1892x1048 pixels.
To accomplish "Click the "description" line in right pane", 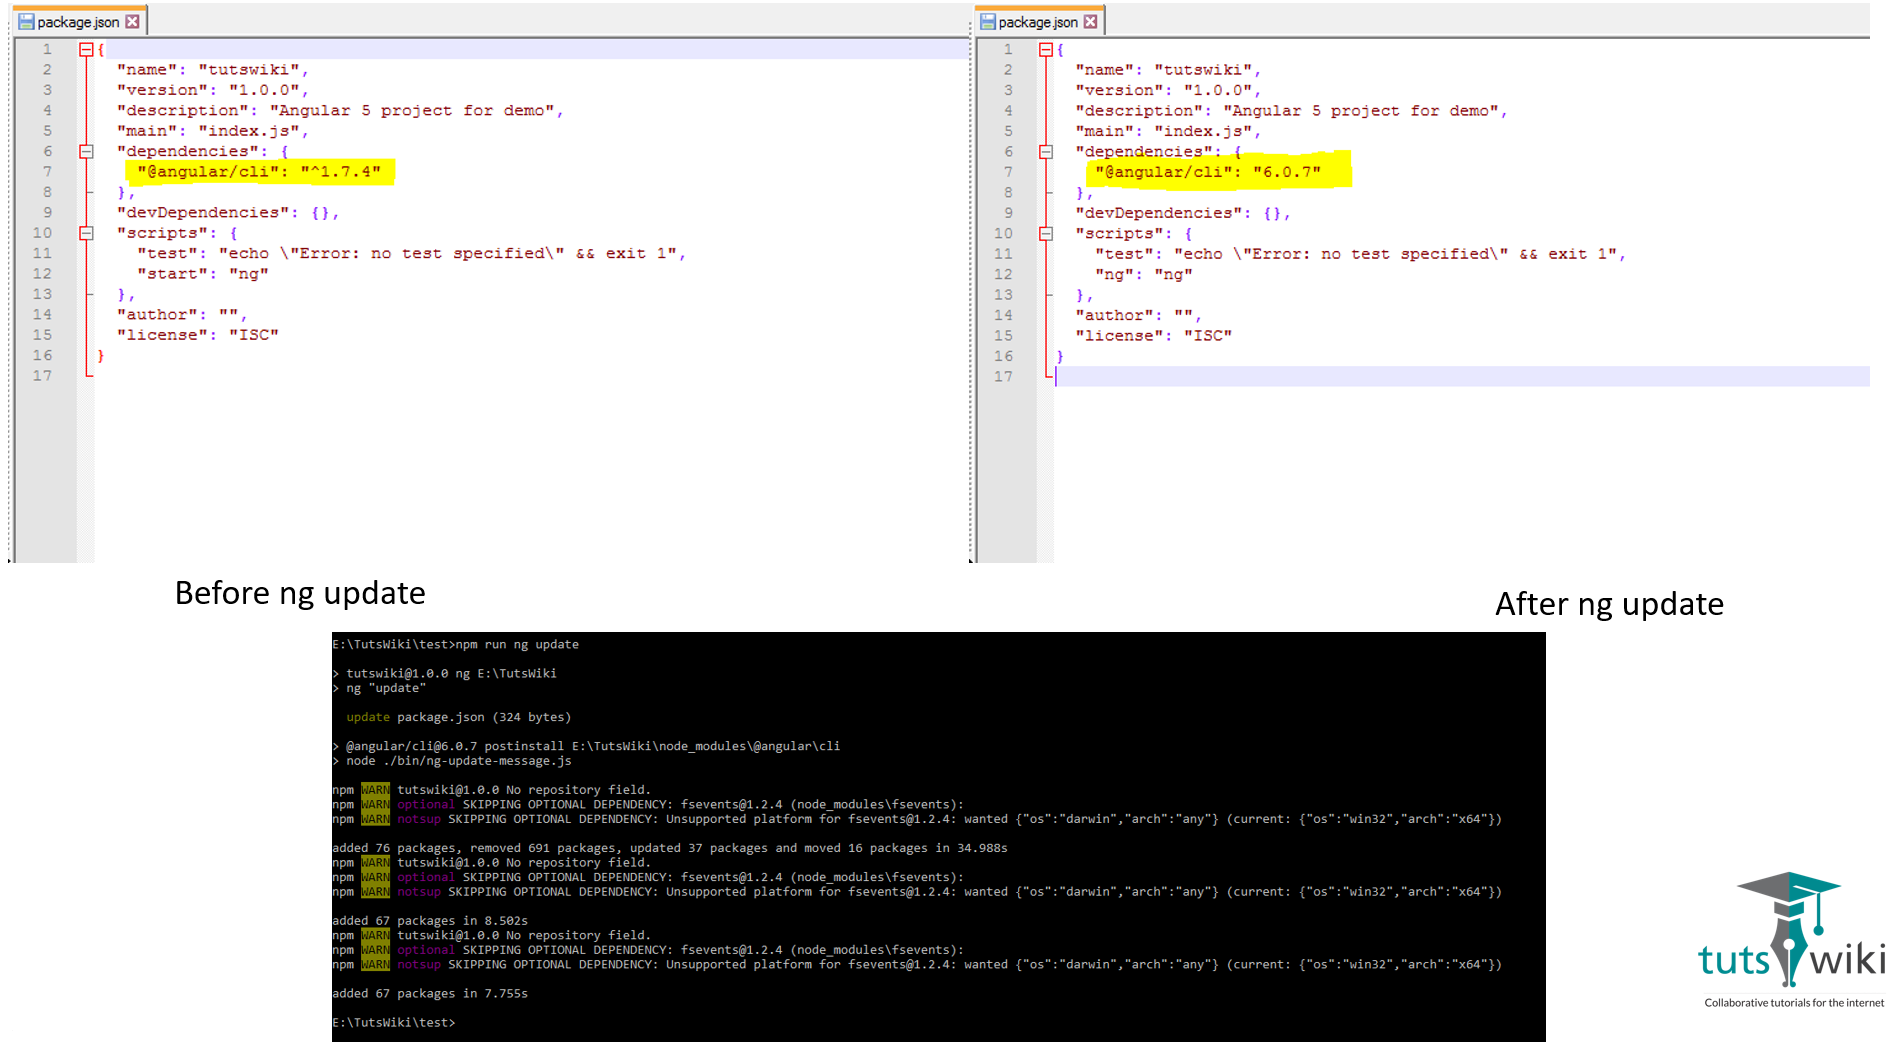I will (x=1291, y=111).
